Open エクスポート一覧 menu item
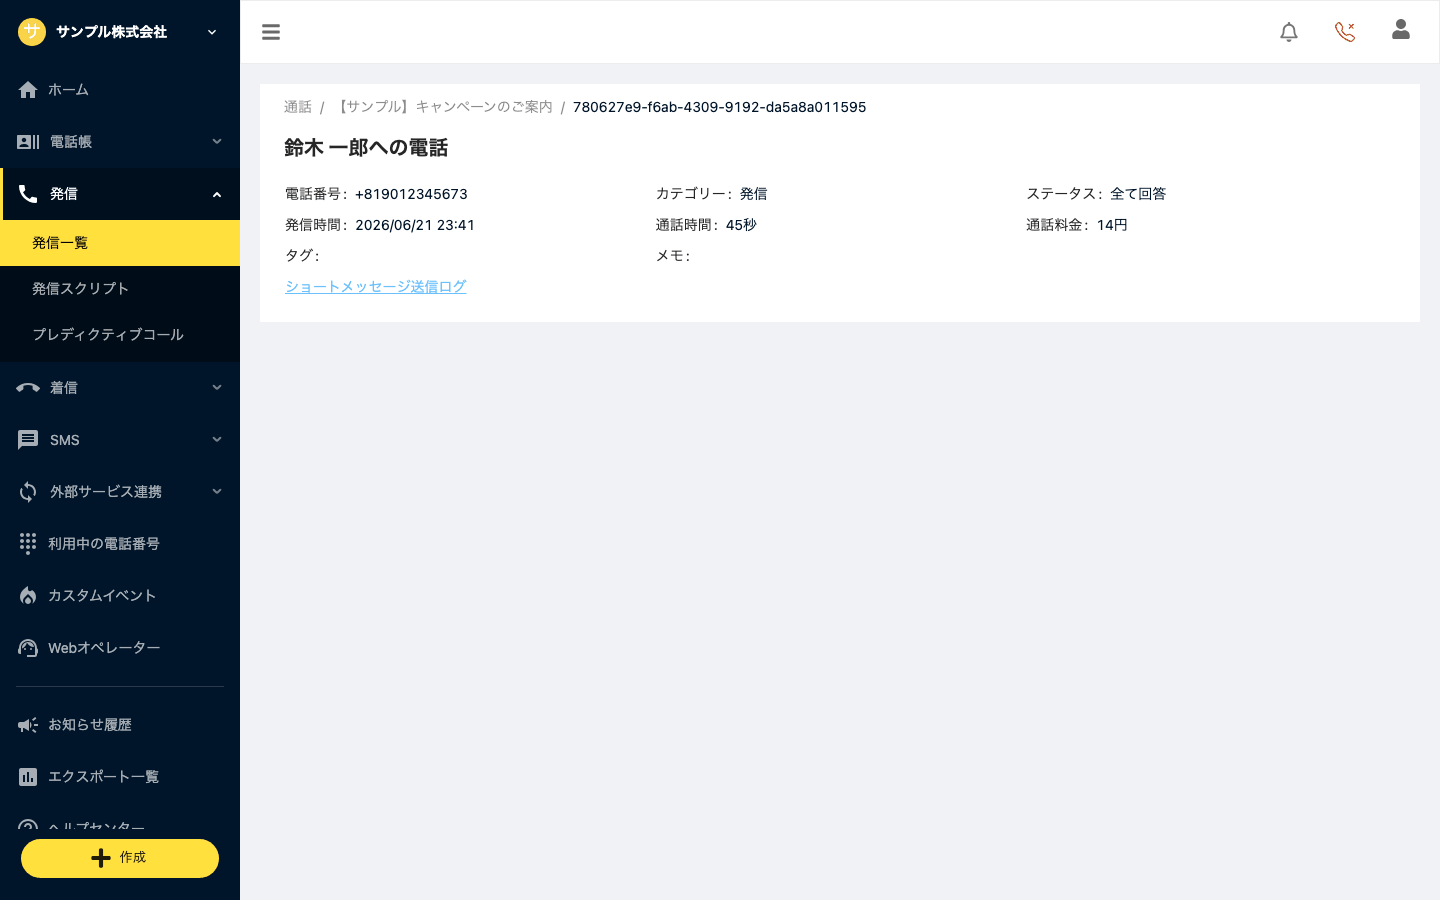1440x900 pixels. point(120,777)
